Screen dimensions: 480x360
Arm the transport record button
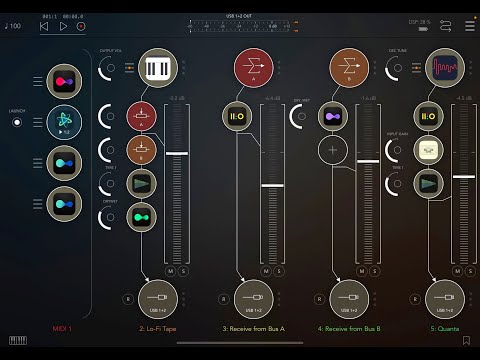tap(81, 26)
